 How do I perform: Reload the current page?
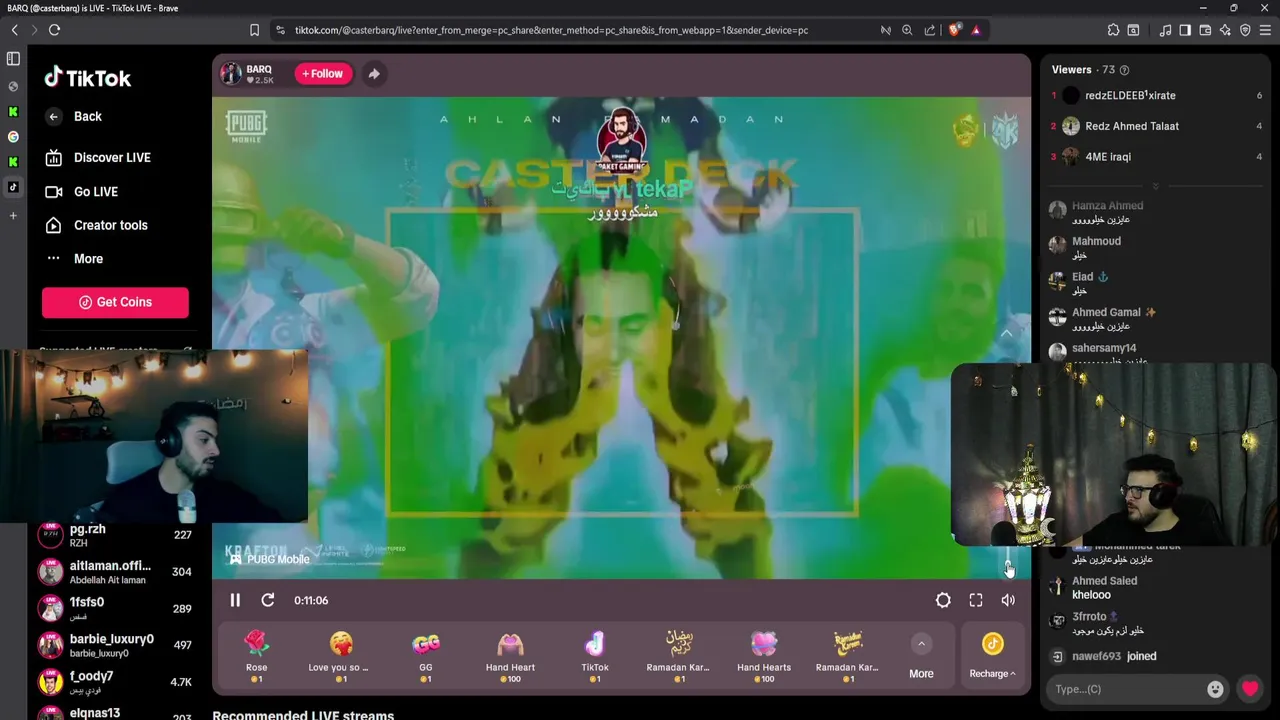54,30
